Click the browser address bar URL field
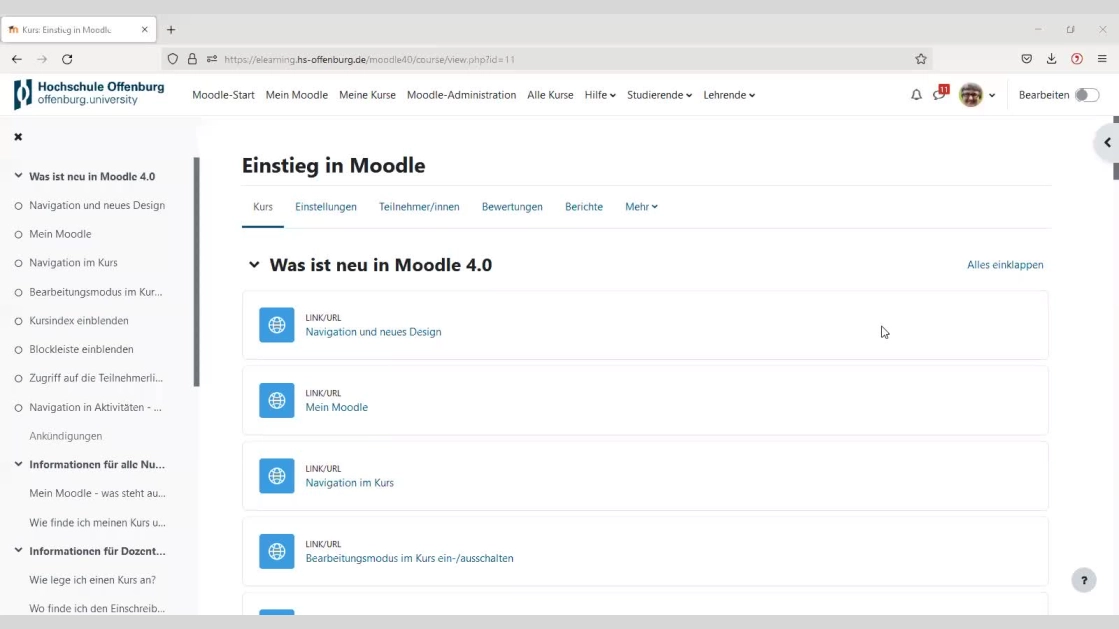This screenshot has height=629, width=1119. (560, 59)
